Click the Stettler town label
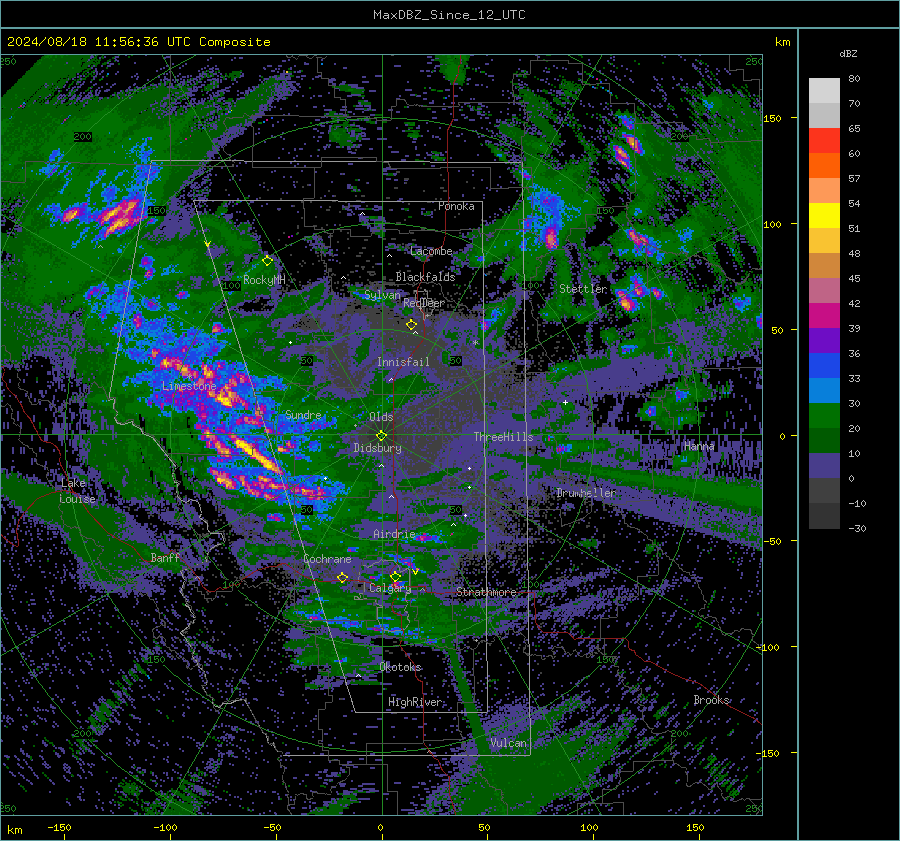The width and height of the screenshot is (900, 841). (x=583, y=289)
